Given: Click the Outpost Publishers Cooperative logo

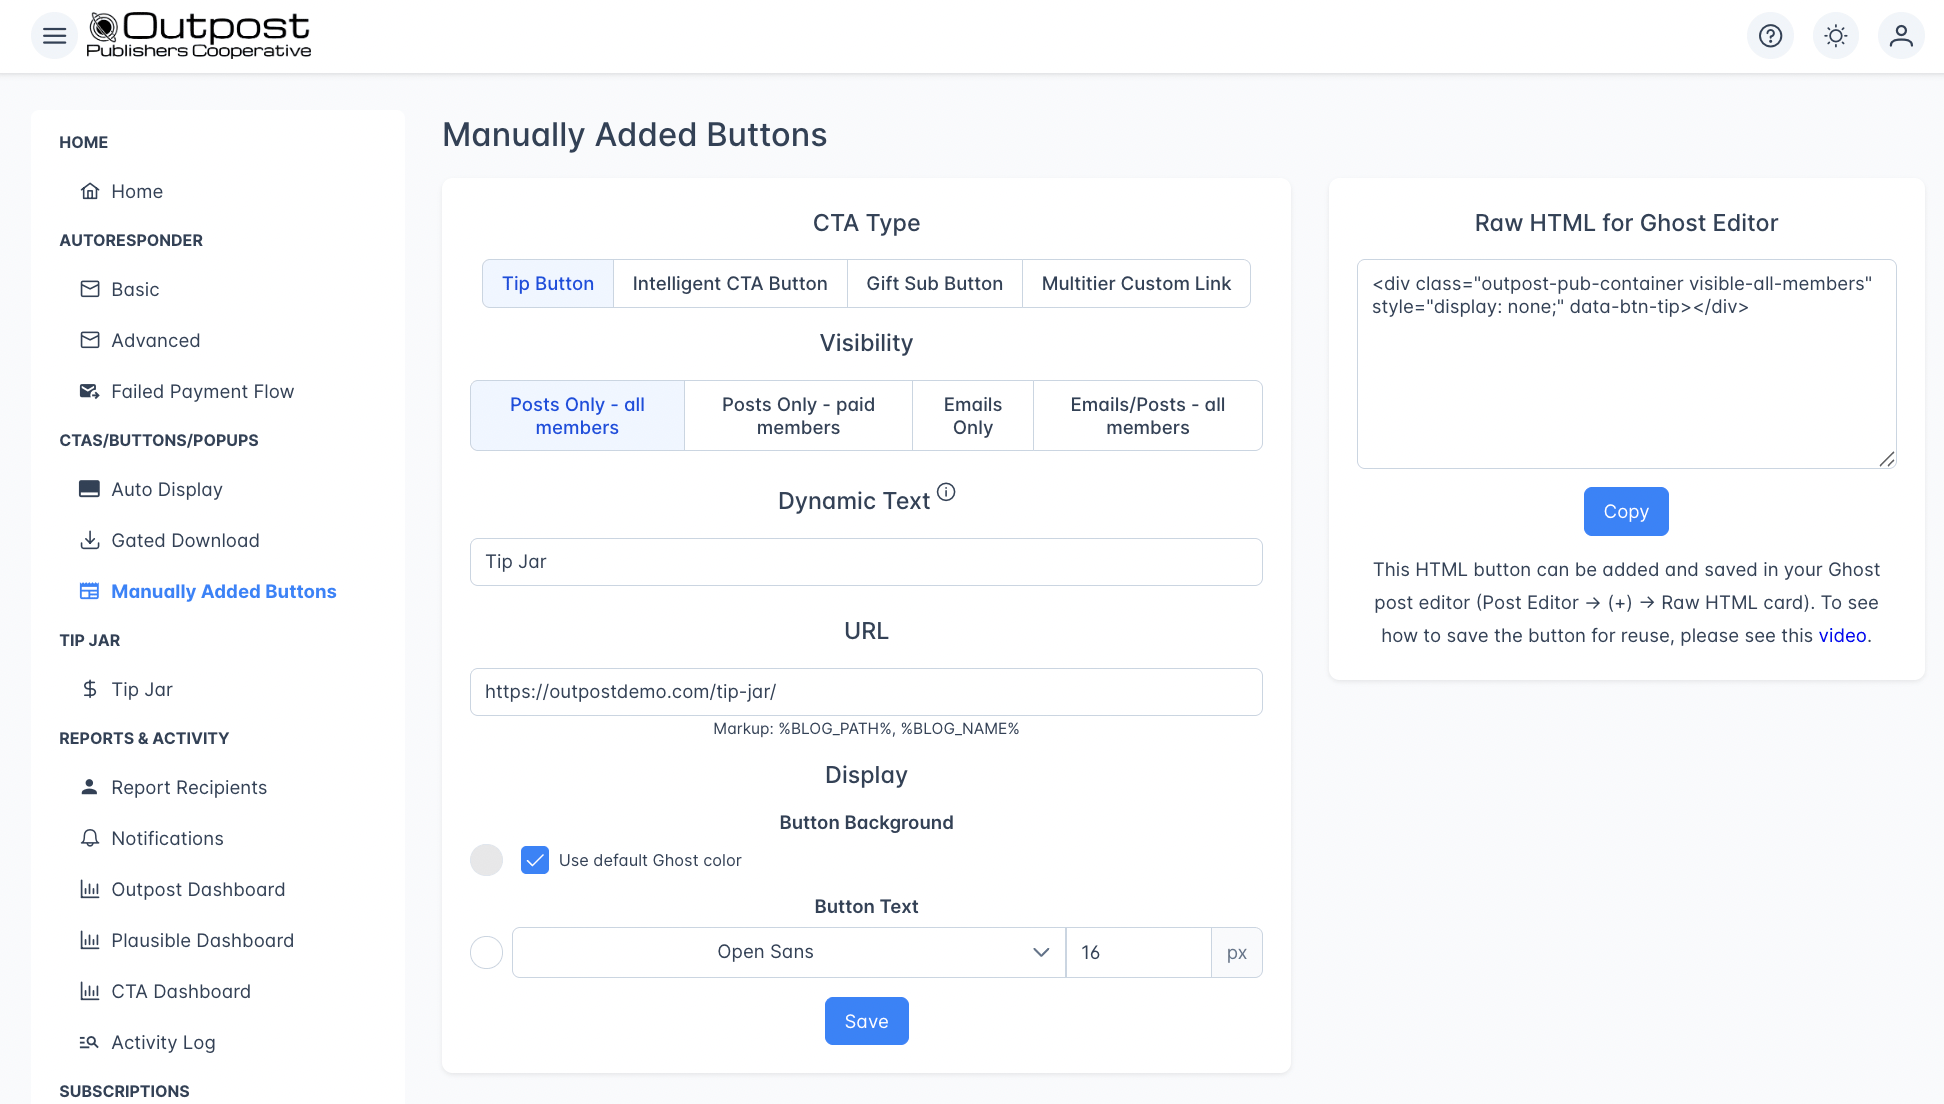Looking at the screenshot, I should 199,36.
